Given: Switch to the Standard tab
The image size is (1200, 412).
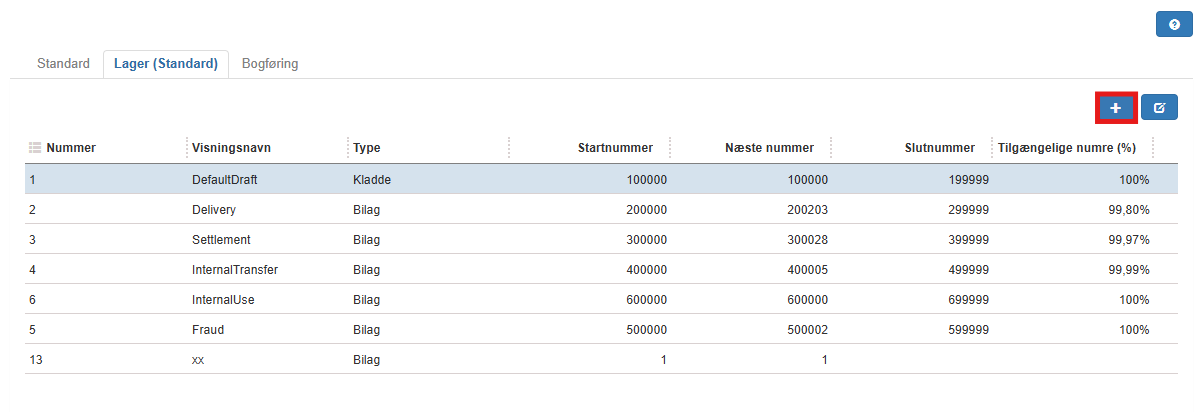Looking at the screenshot, I should click(x=63, y=63).
